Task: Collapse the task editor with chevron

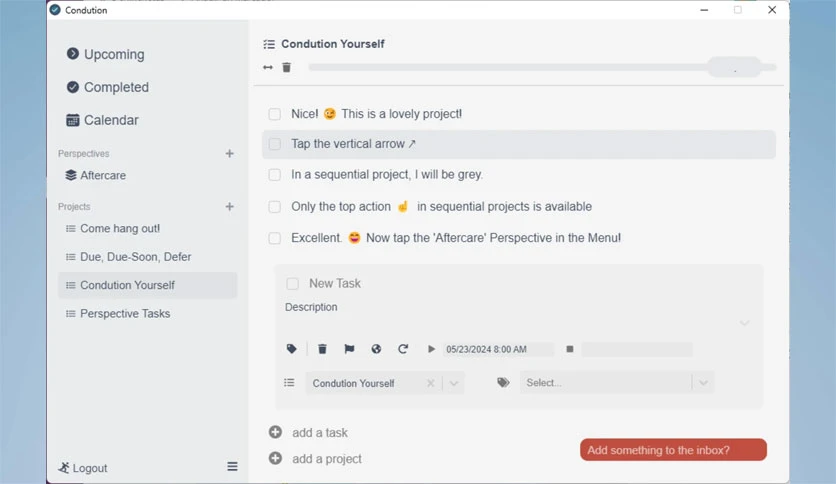Action: 745,323
